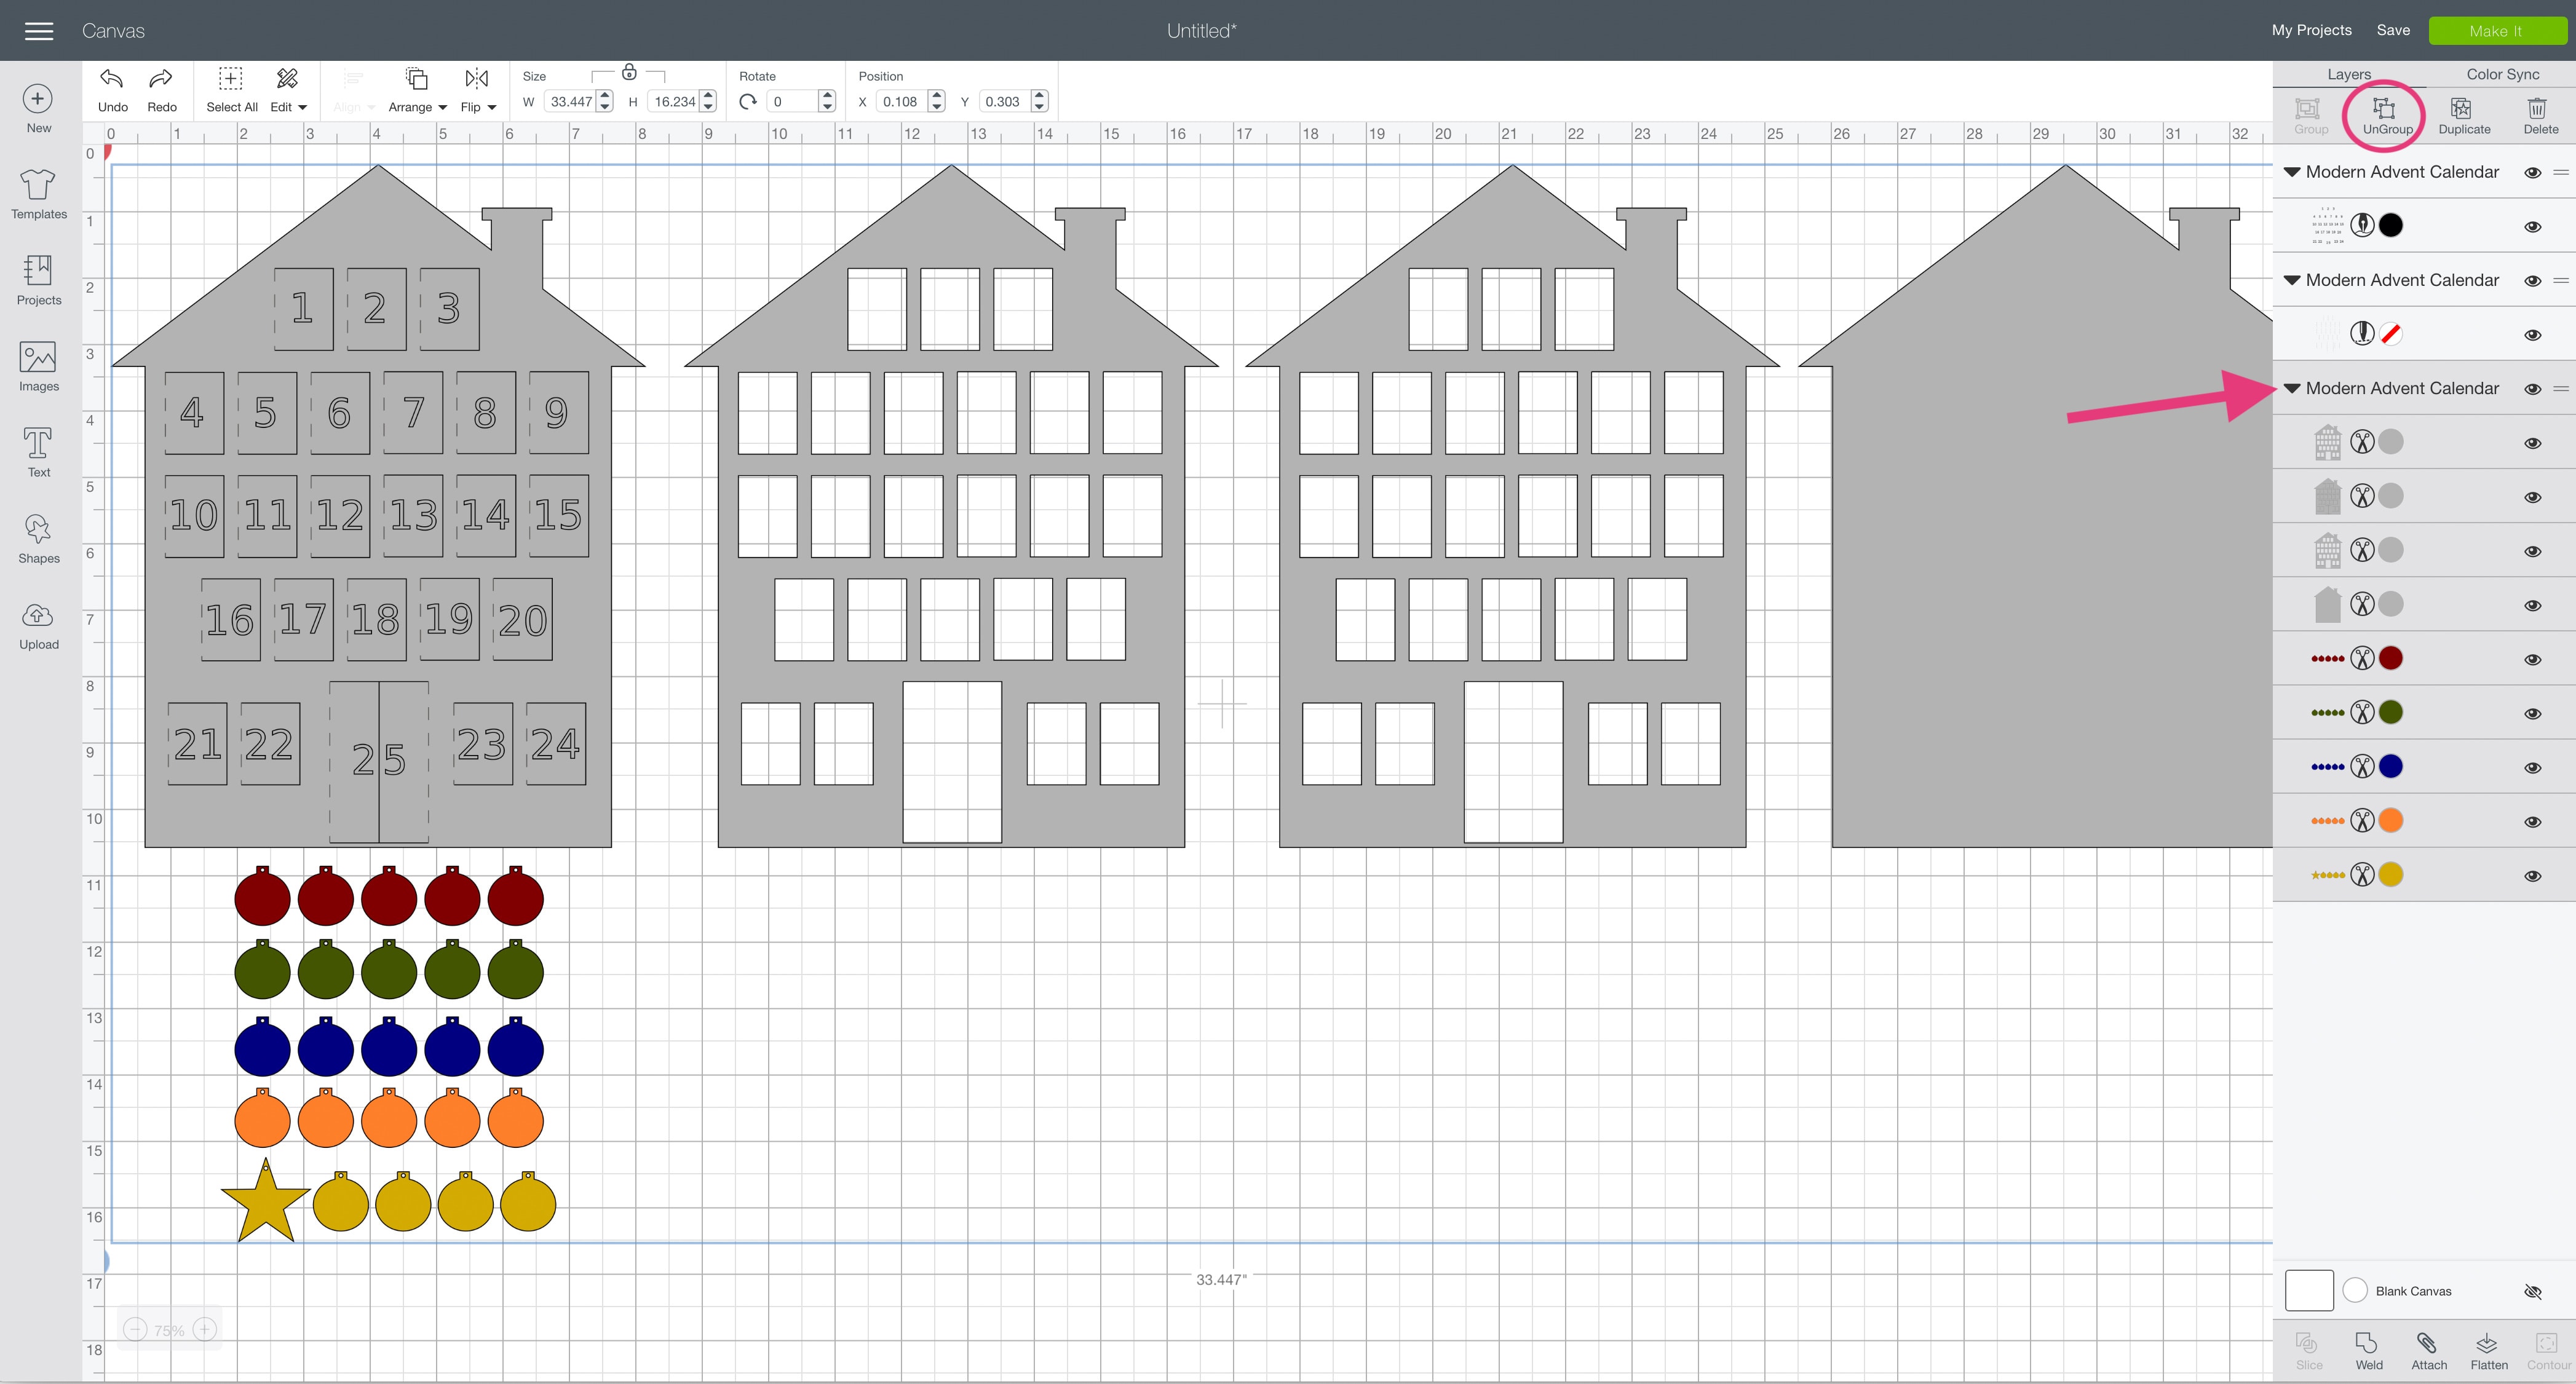This screenshot has width=2576, height=1384.
Task: Open the hamburger main menu
Action: pyautogui.click(x=39, y=31)
